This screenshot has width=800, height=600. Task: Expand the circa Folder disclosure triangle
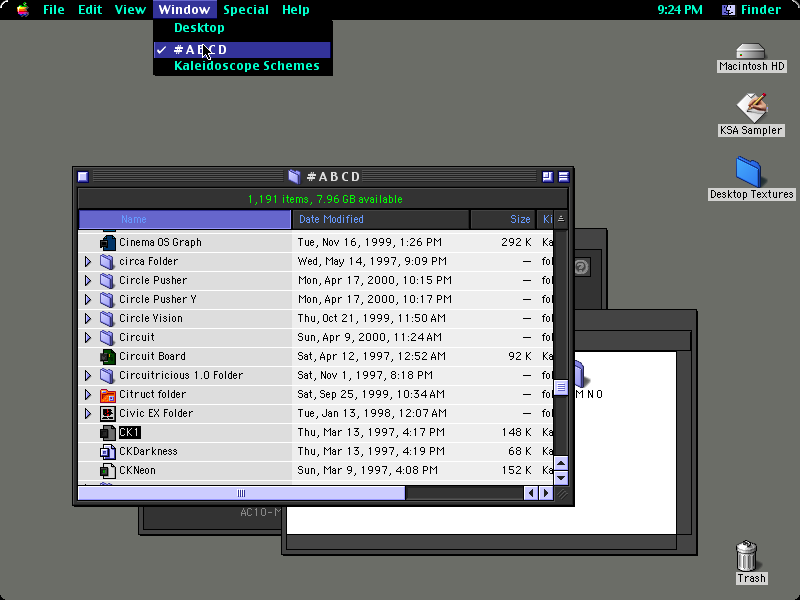click(x=88, y=261)
